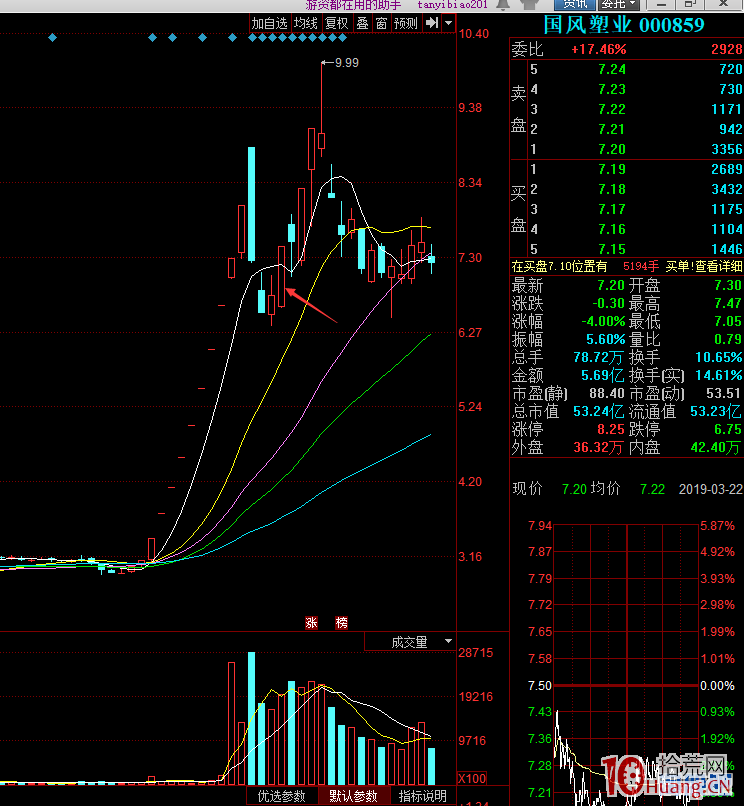Select sell level 4 at 7.23
The width and height of the screenshot is (744, 806).
pyautogui.click(x=627, y=89)
